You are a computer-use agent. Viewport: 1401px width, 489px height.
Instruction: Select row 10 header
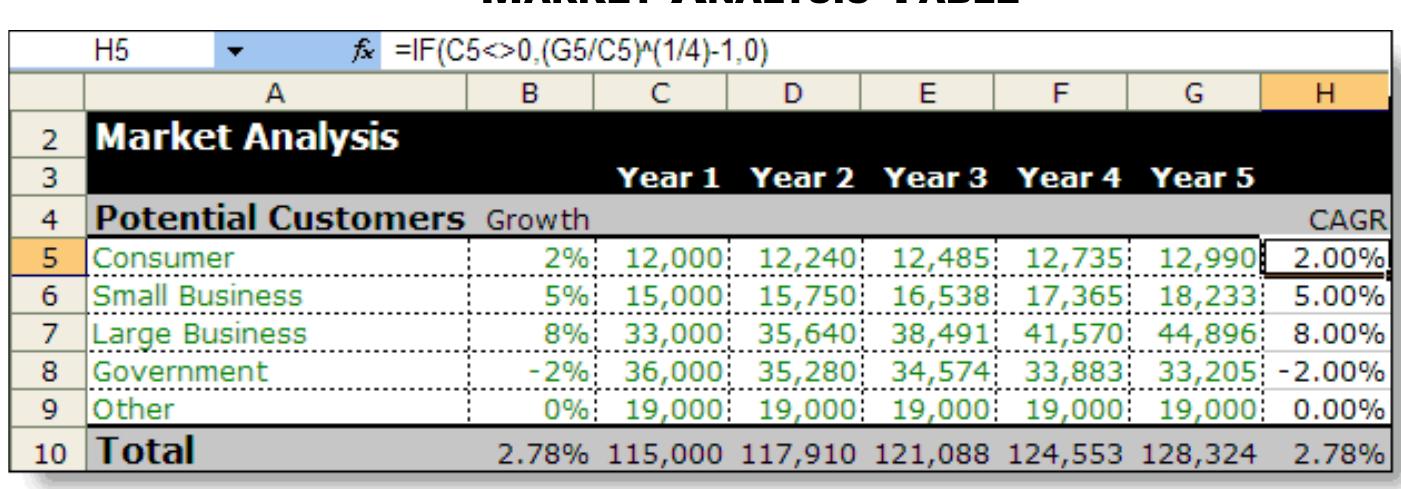pyautogui.click(x=42, y=453)
